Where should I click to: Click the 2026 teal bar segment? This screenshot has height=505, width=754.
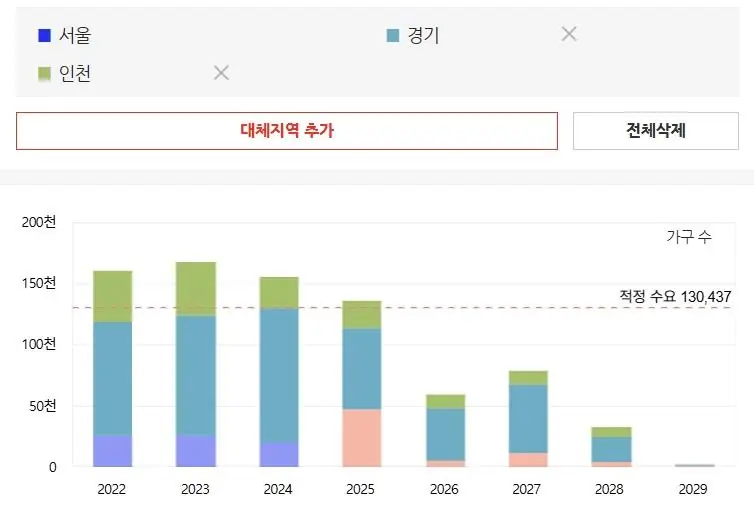pyautogui.click(x=444, y=434)
